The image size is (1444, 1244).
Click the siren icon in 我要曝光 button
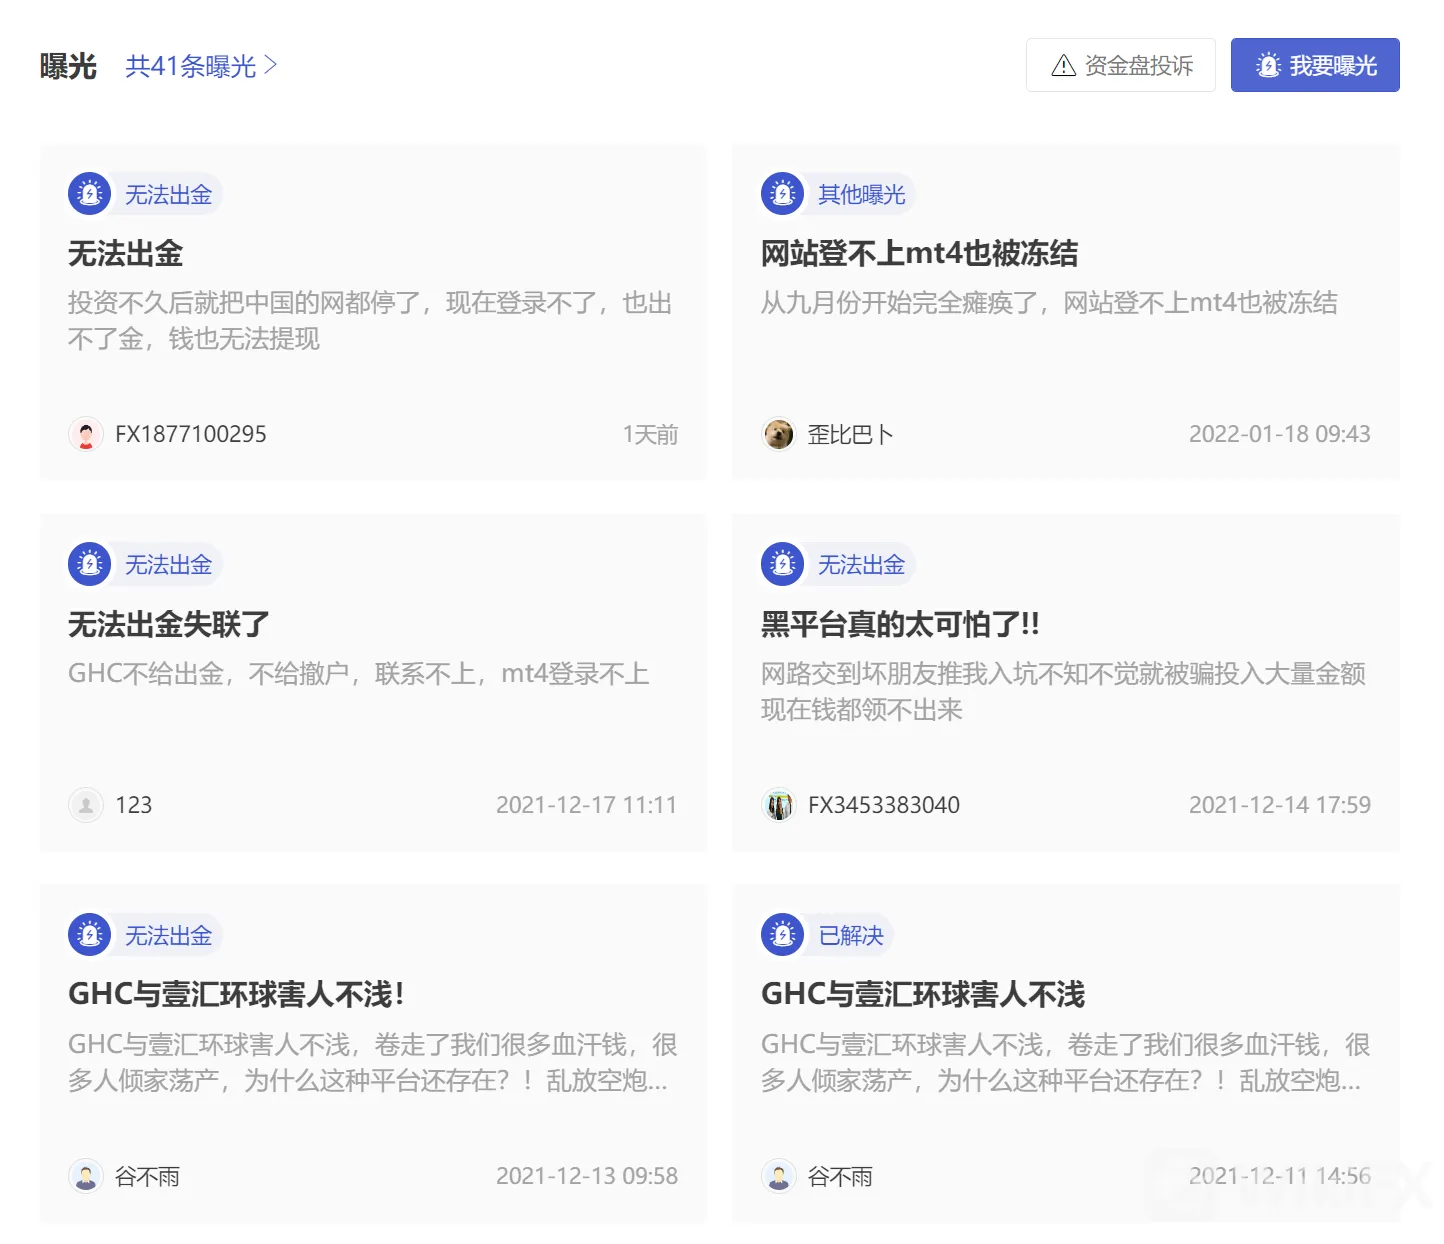(x=1268, y=65)
